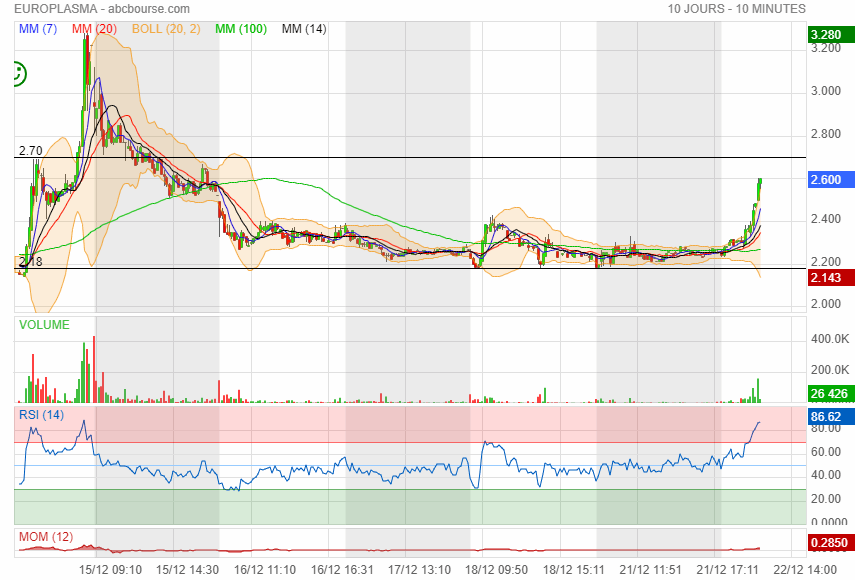Click the MM (7) legend label

(38, 29)
